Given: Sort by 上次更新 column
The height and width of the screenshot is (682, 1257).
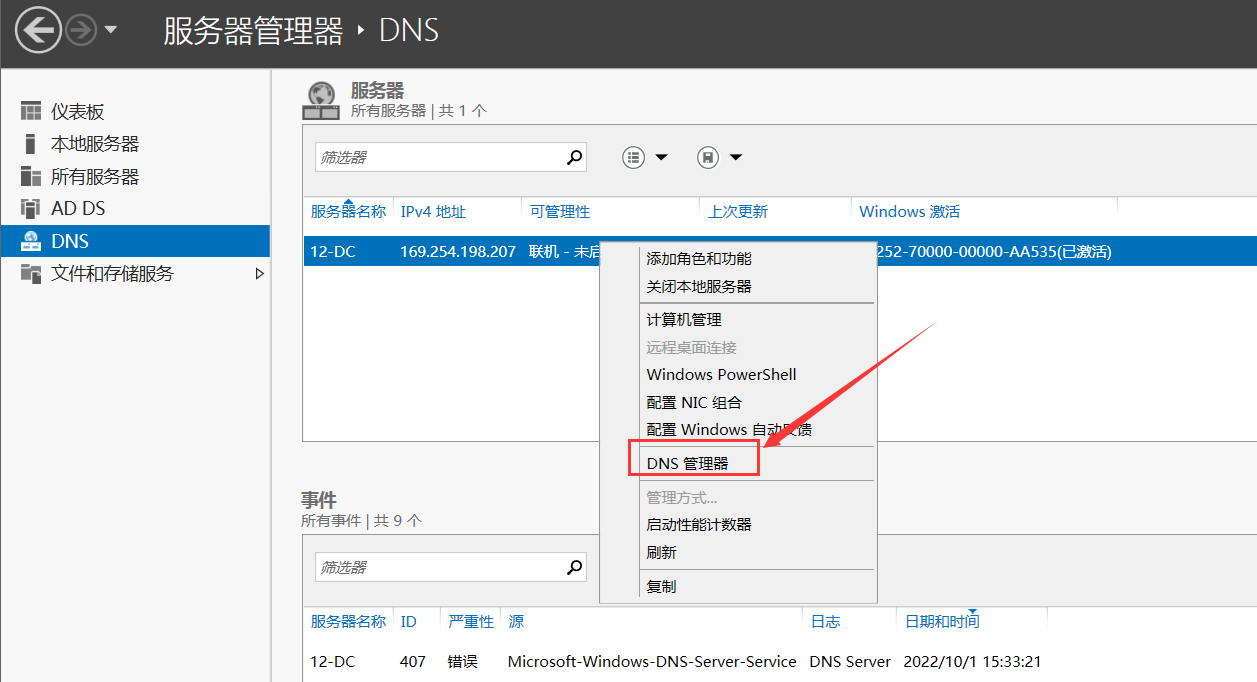Looking at the screenshot, I should pos(738,211).
